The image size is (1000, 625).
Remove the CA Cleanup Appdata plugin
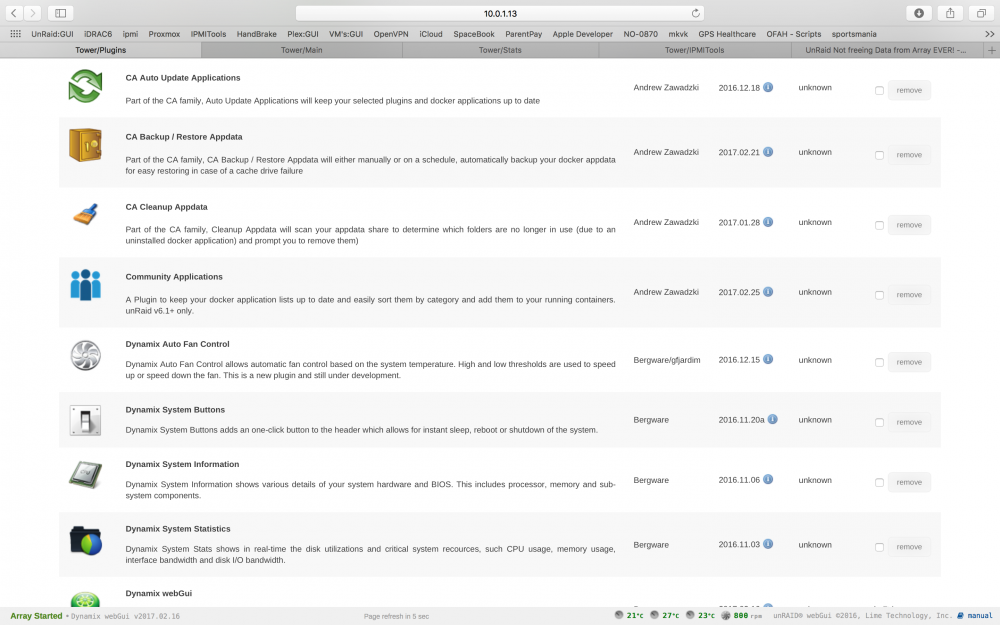[909, 224]
